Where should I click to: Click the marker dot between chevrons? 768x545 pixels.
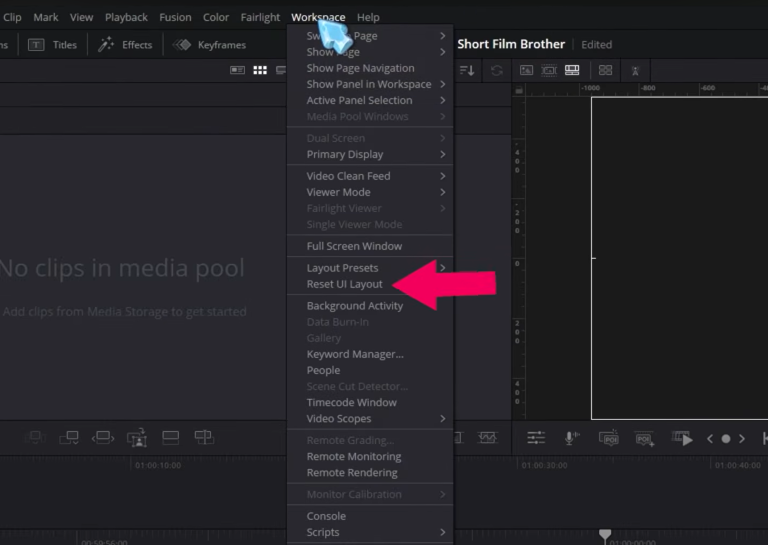726,439
